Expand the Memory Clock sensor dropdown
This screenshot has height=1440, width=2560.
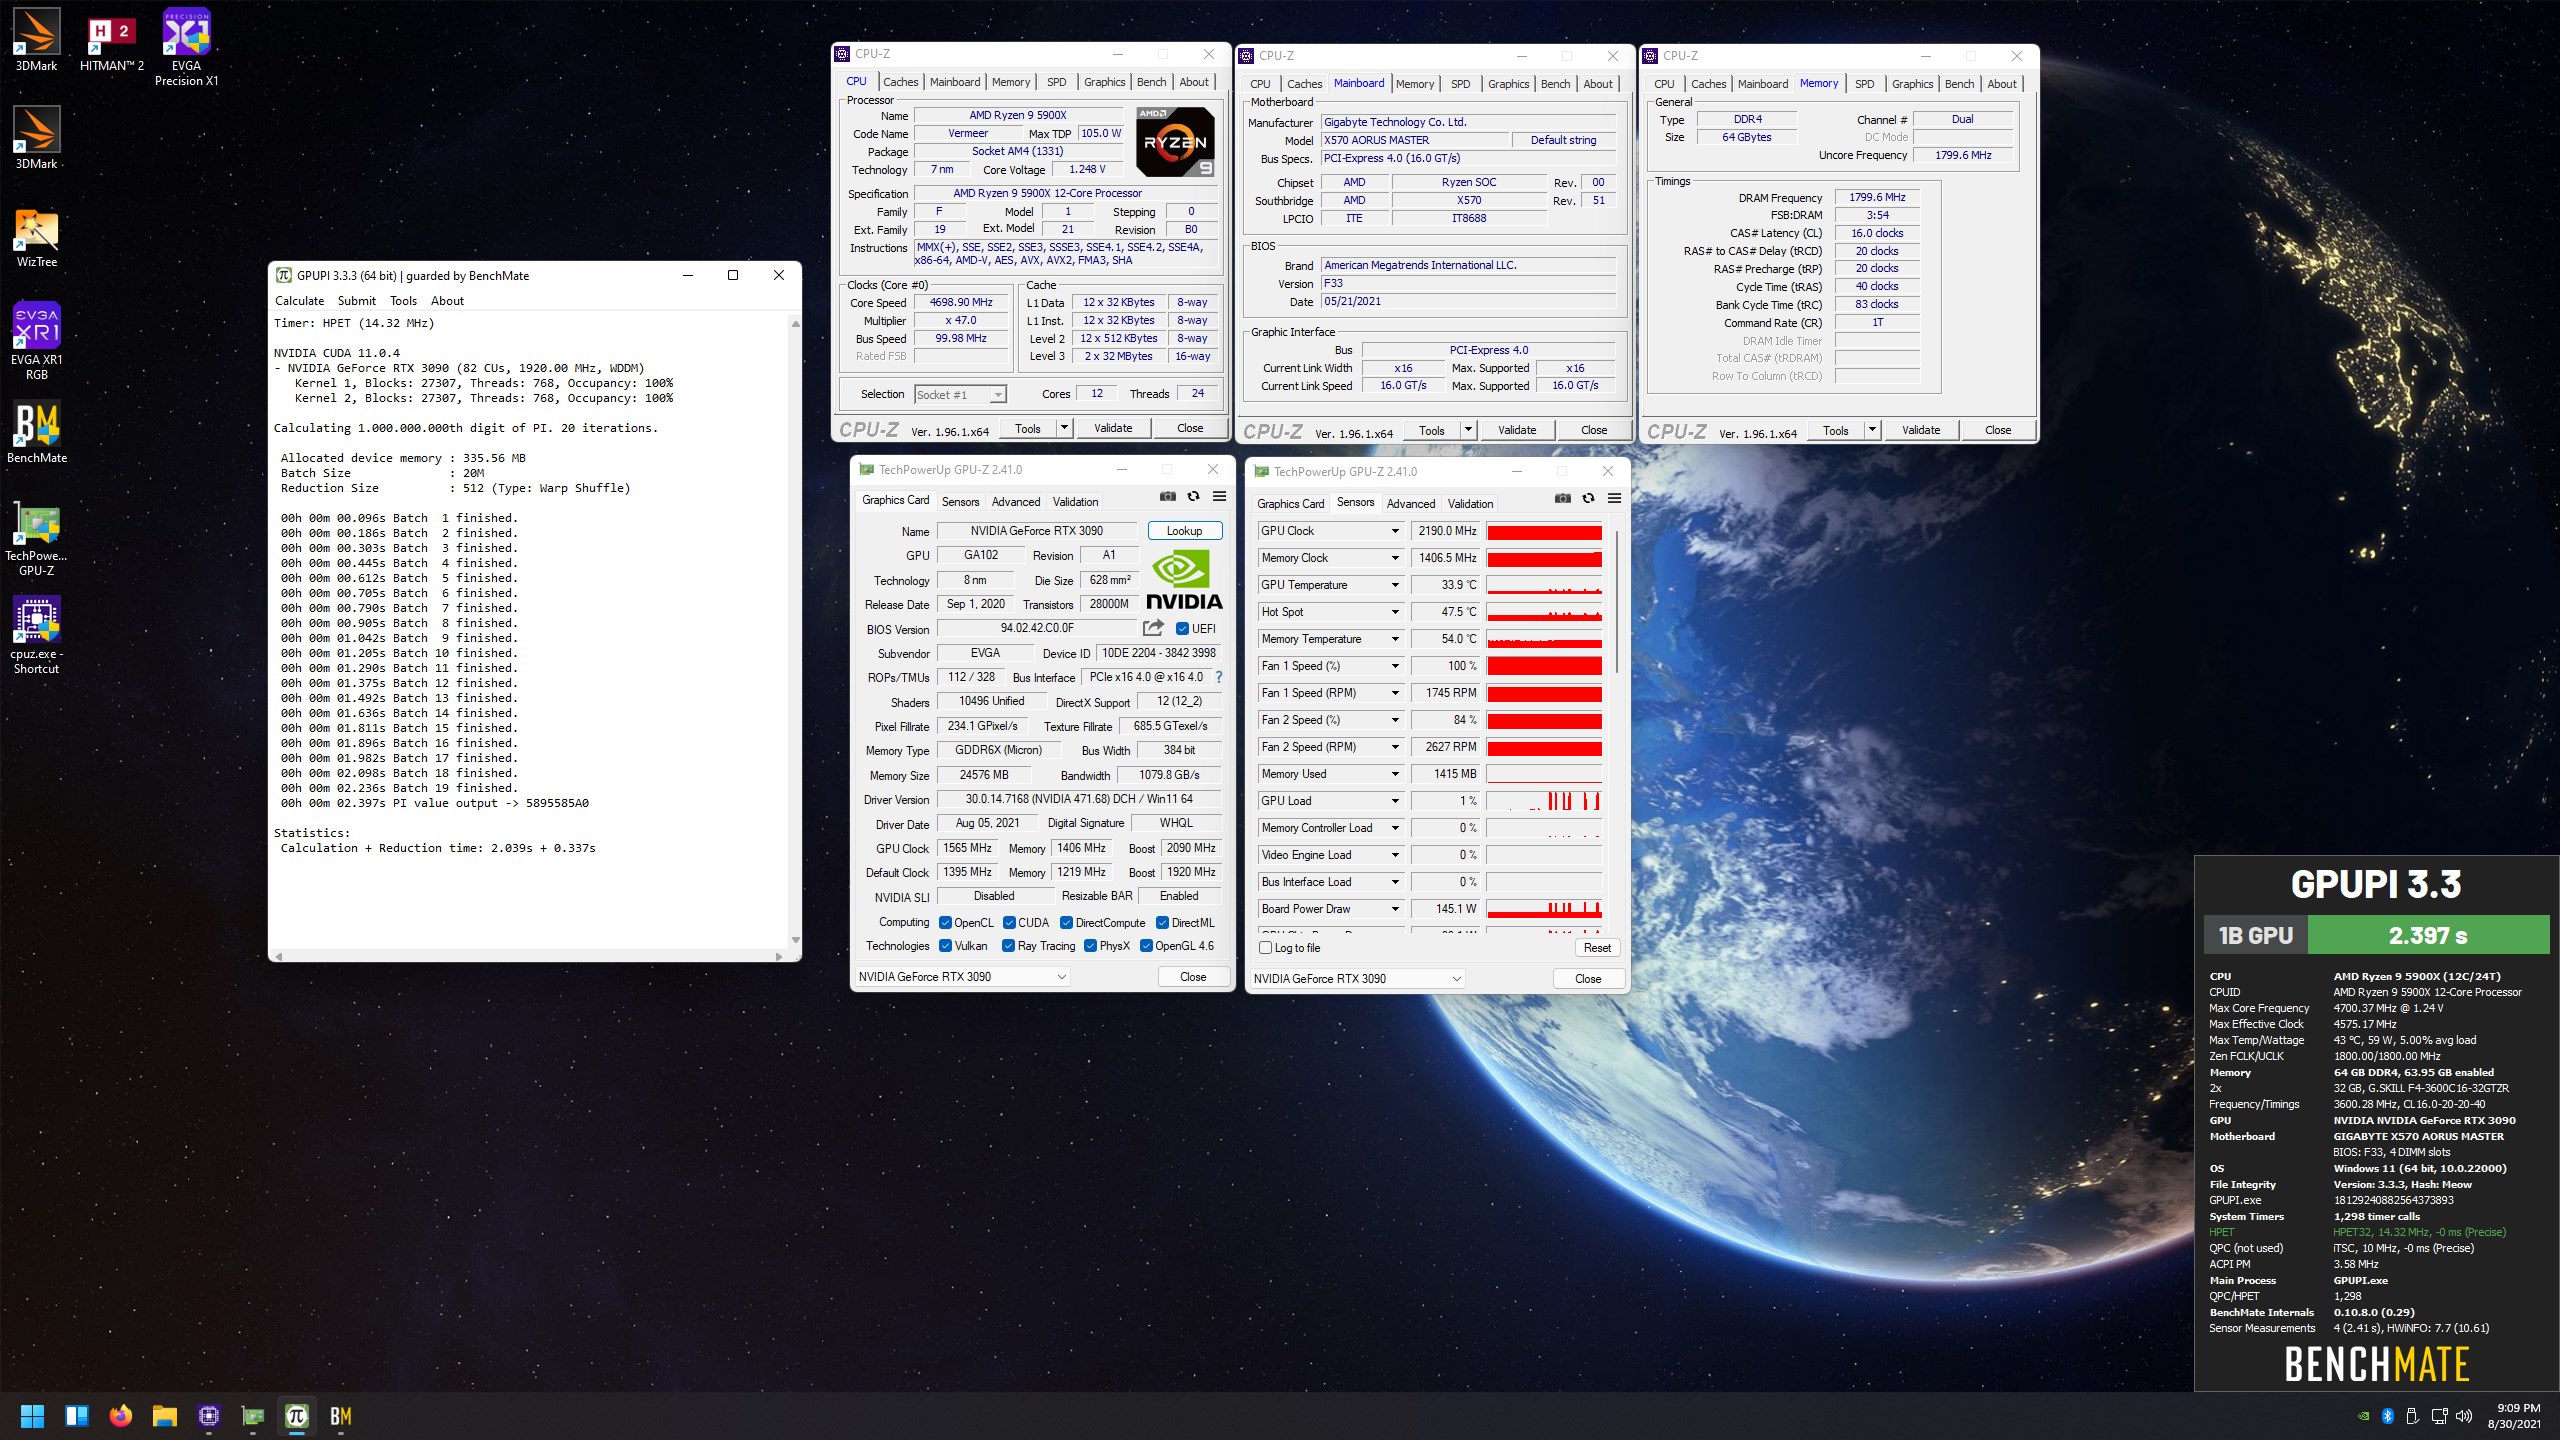pyautogui.click(x=1394, y=558)
